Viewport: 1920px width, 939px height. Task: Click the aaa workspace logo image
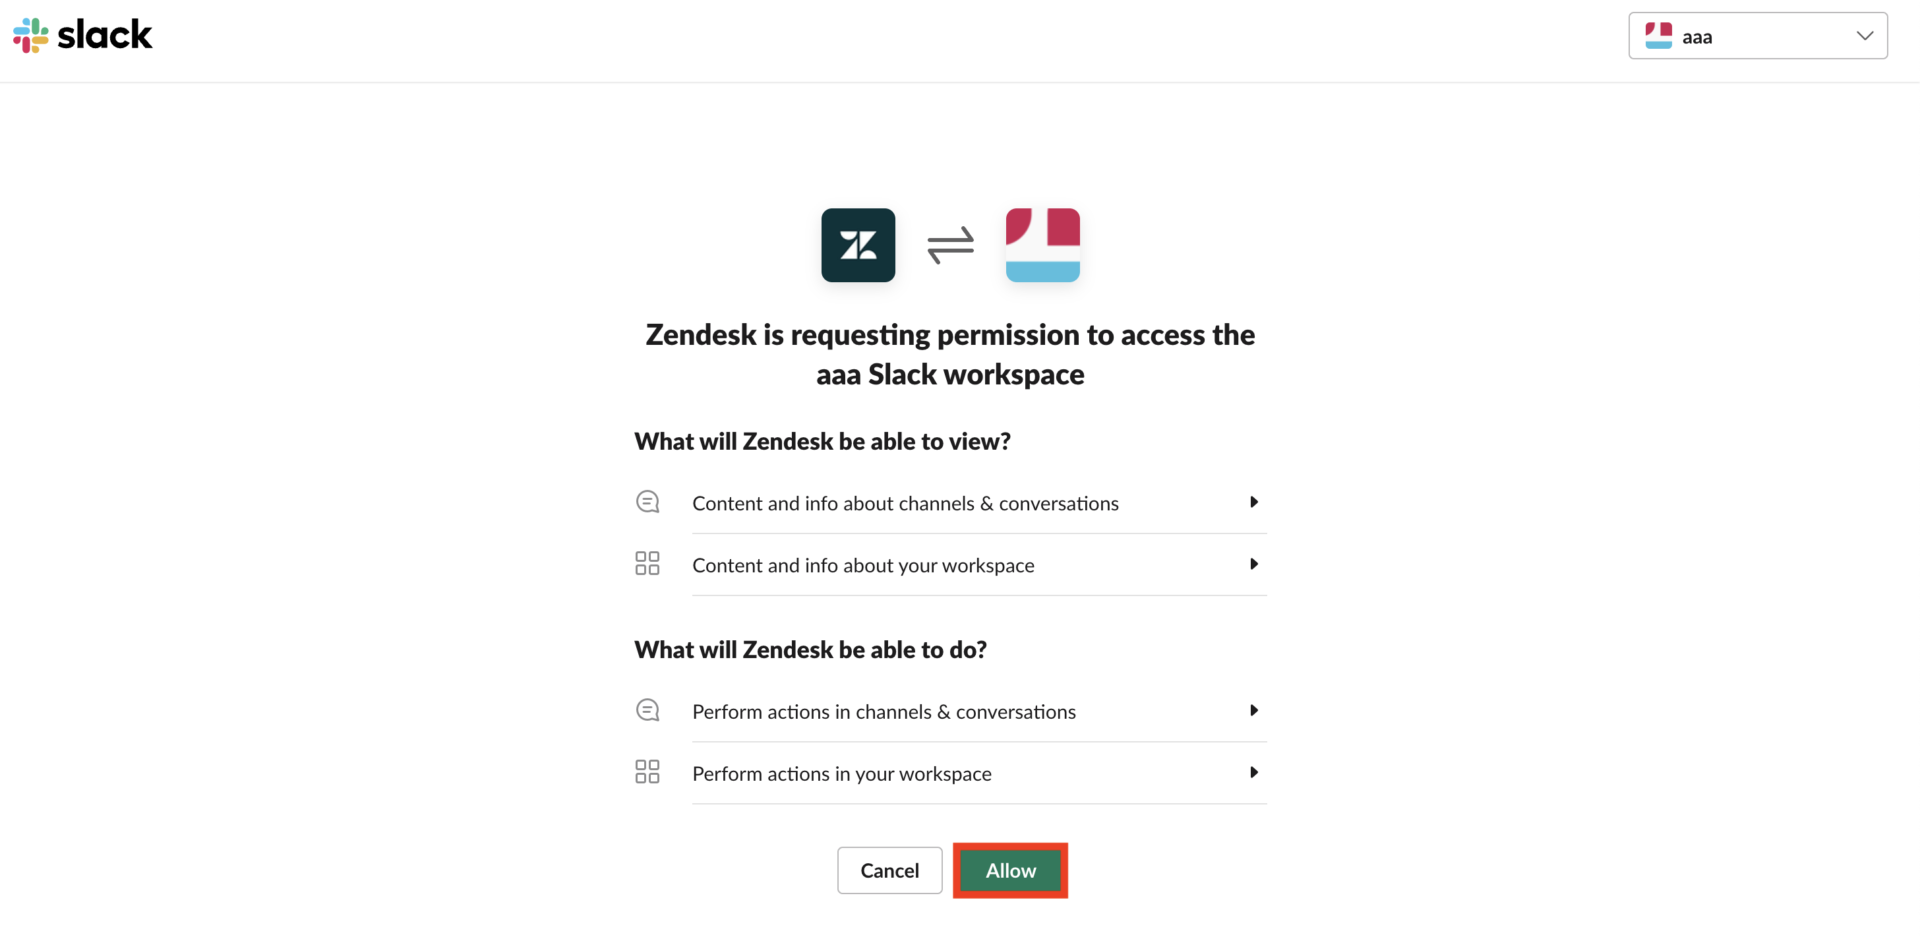1042,245
